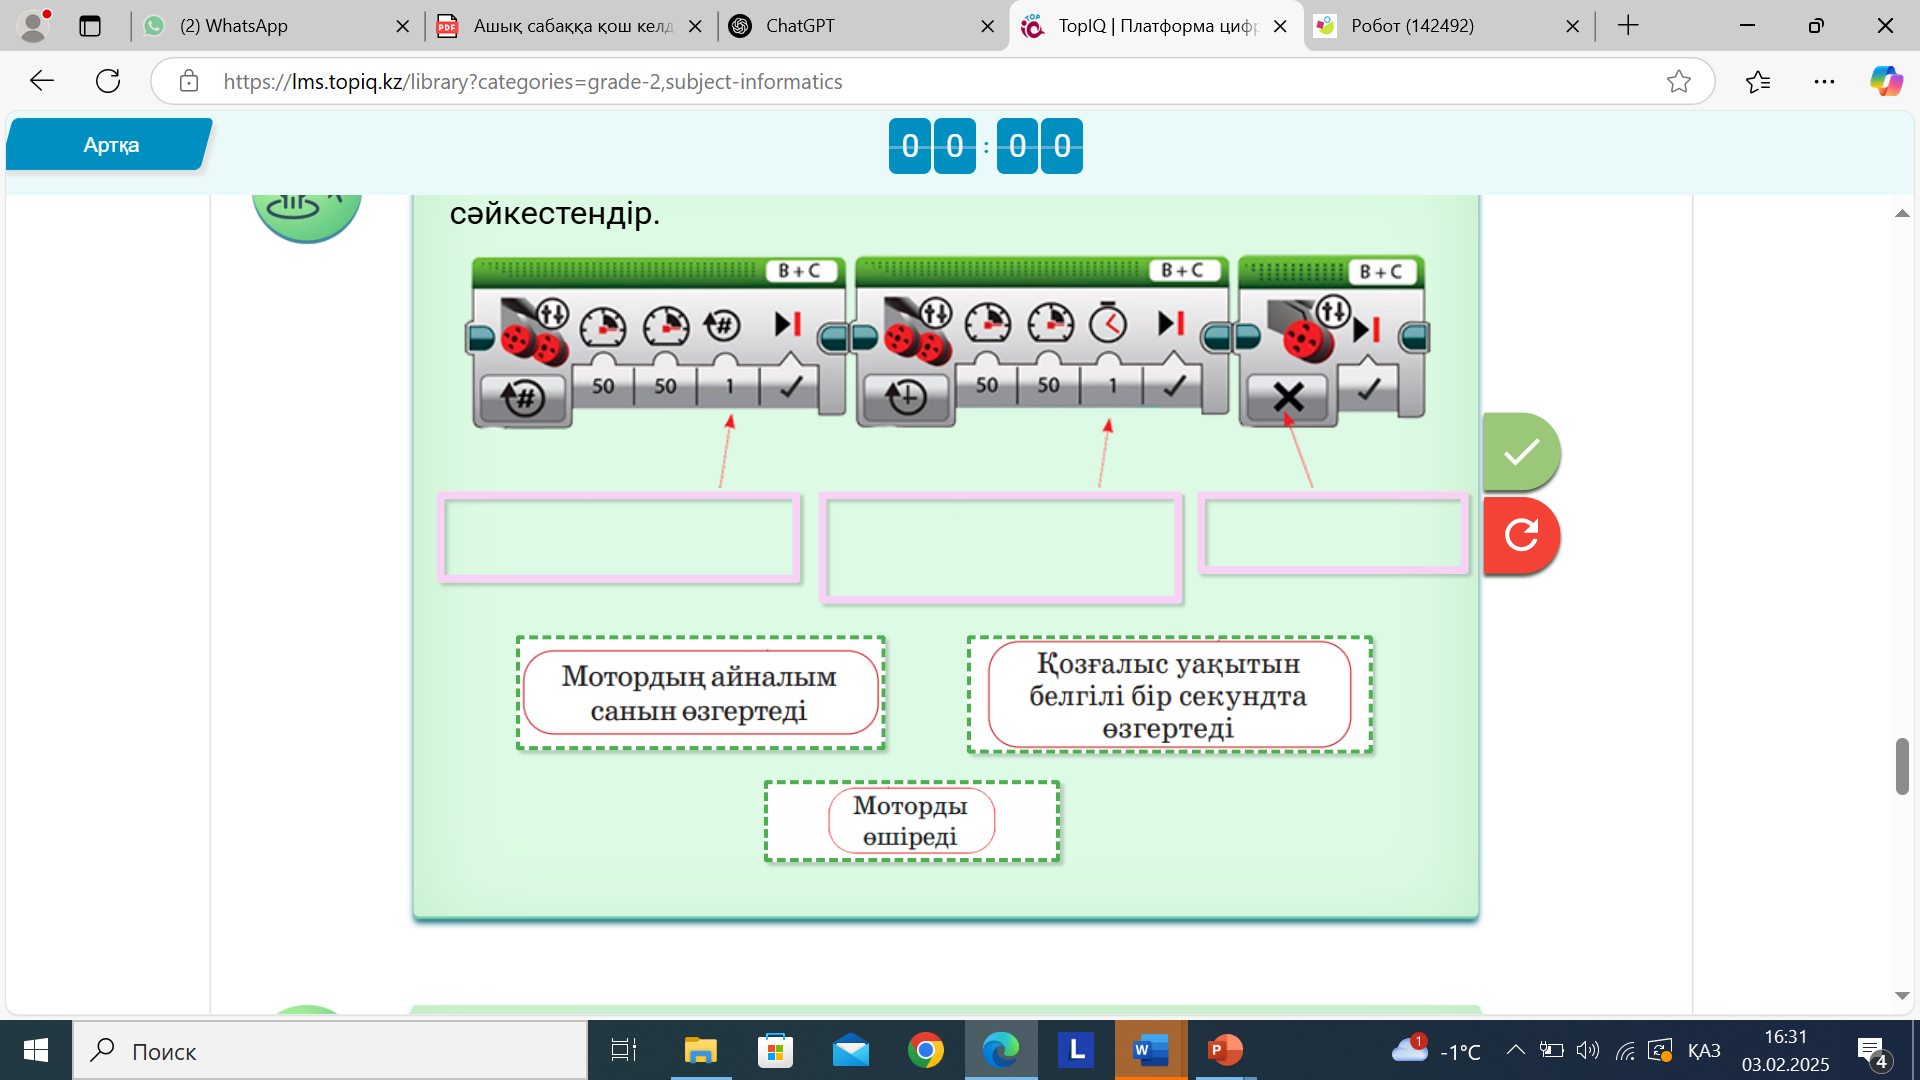This screenshot has width=1920, height=1080.
Task: Click the Артқа back button
Action: point(110,145)
